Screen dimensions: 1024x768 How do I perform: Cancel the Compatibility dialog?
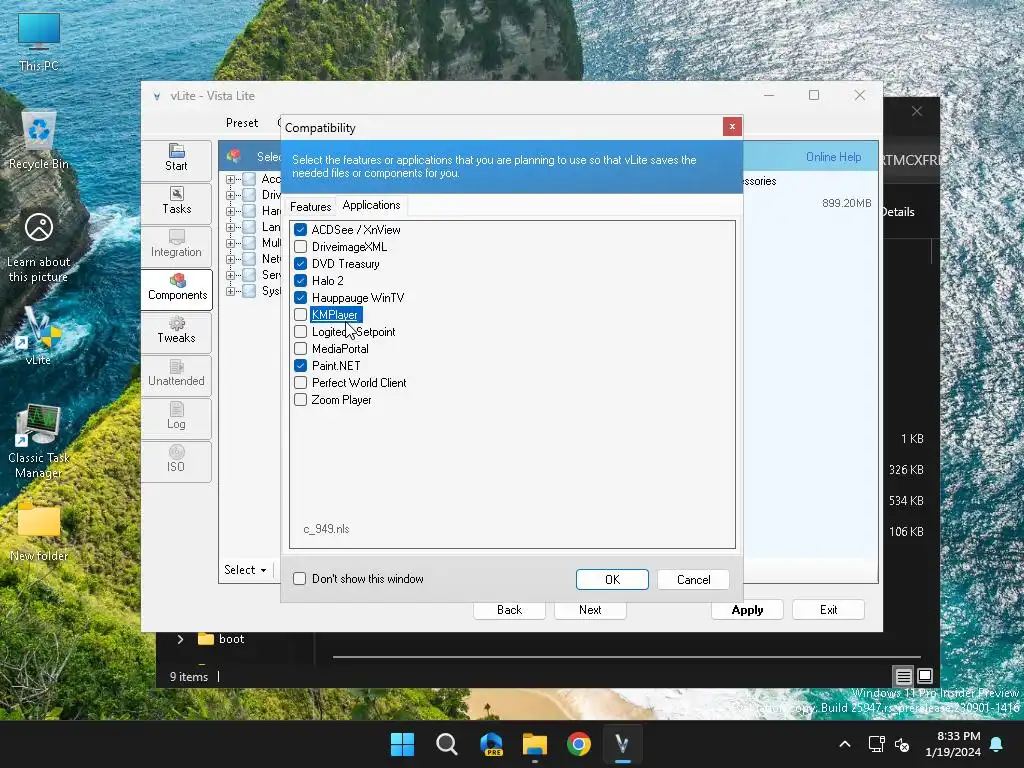tap(693, 579)
